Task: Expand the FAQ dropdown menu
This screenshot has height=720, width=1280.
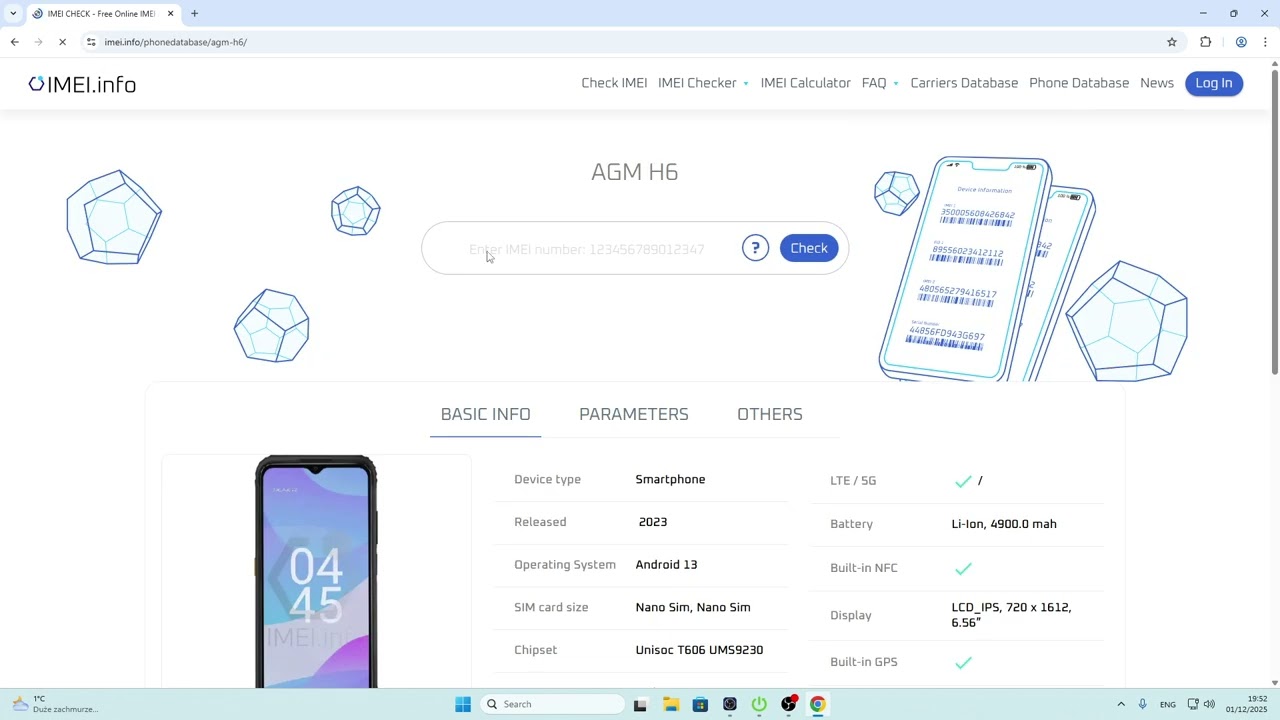Action: point(880,83)
